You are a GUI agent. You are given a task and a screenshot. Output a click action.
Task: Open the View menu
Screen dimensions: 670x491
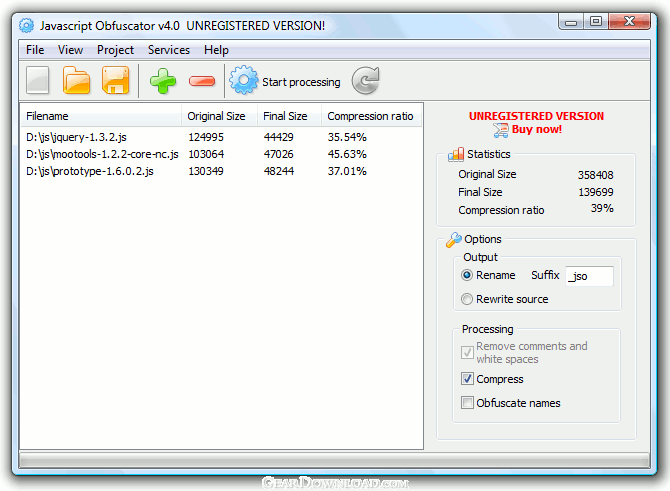tap(71, 50)
